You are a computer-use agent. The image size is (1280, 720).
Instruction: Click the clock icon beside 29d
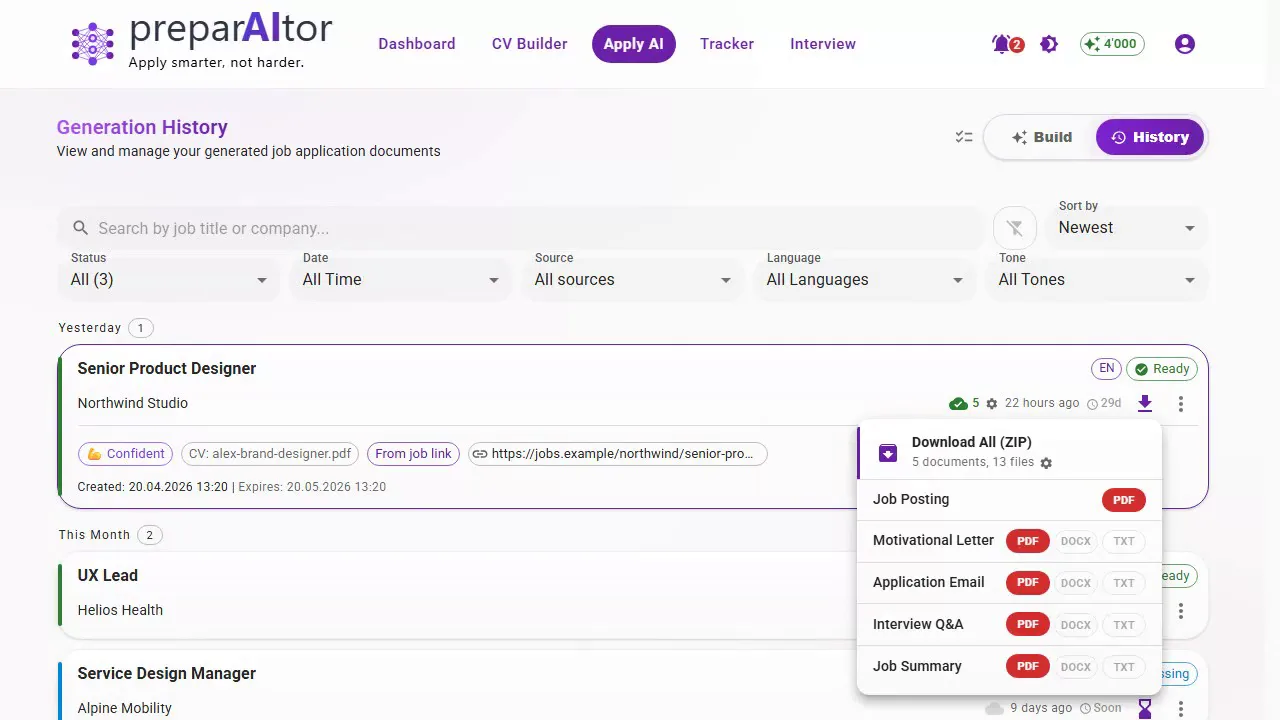[x=1092, y=404]
